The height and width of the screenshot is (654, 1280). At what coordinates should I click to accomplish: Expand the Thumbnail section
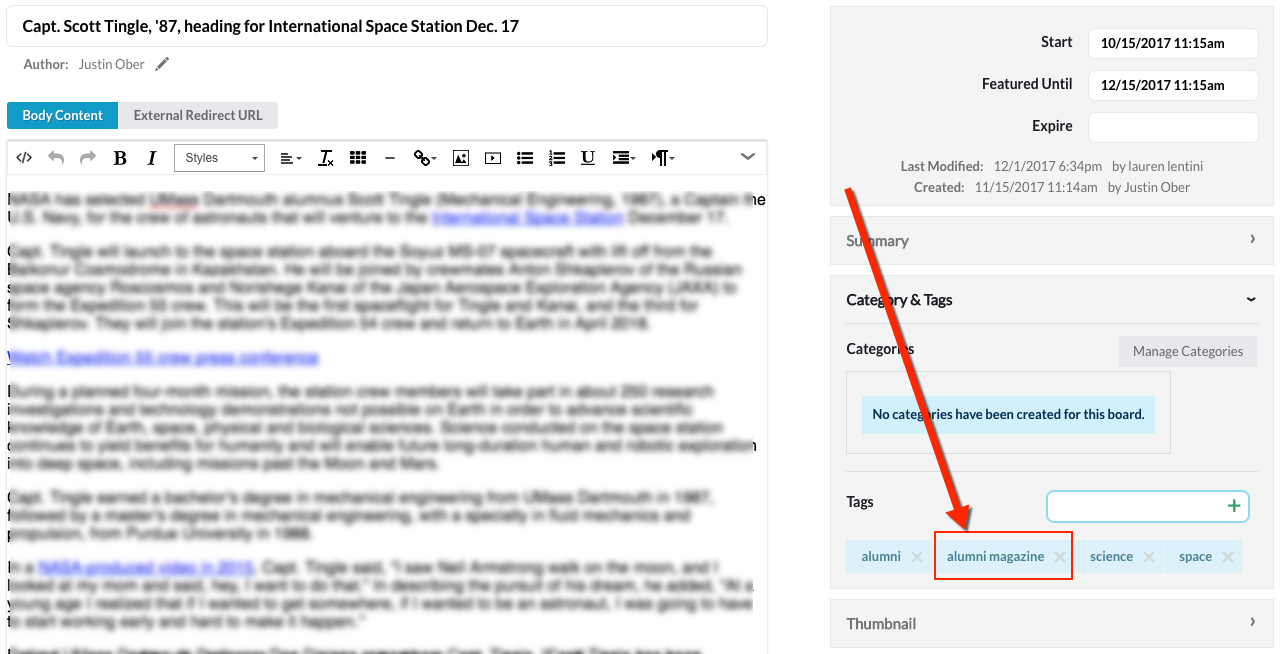click(1051, 623)
